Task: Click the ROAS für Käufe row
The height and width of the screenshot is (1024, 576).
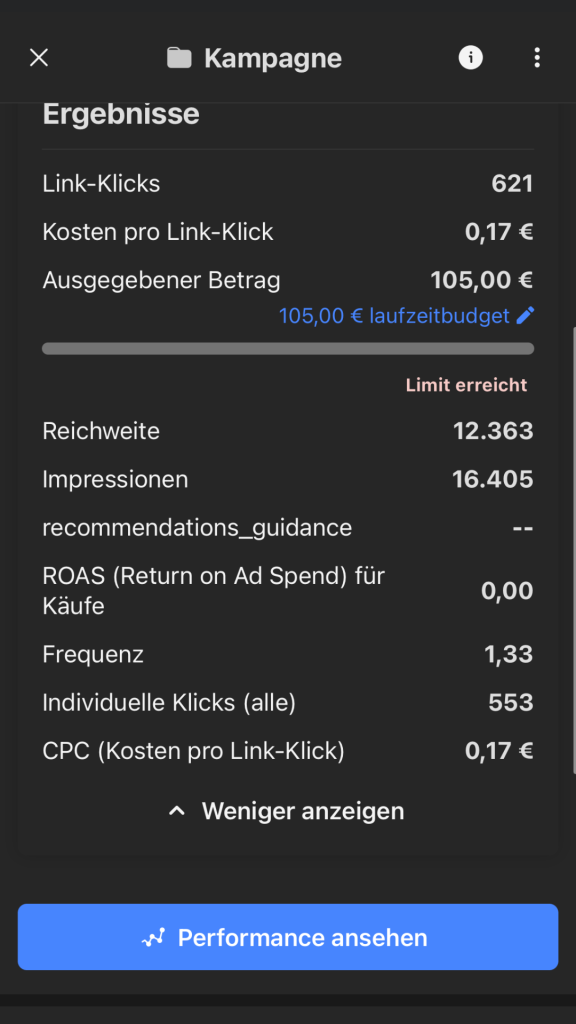Action: click(x=288, y=591)
